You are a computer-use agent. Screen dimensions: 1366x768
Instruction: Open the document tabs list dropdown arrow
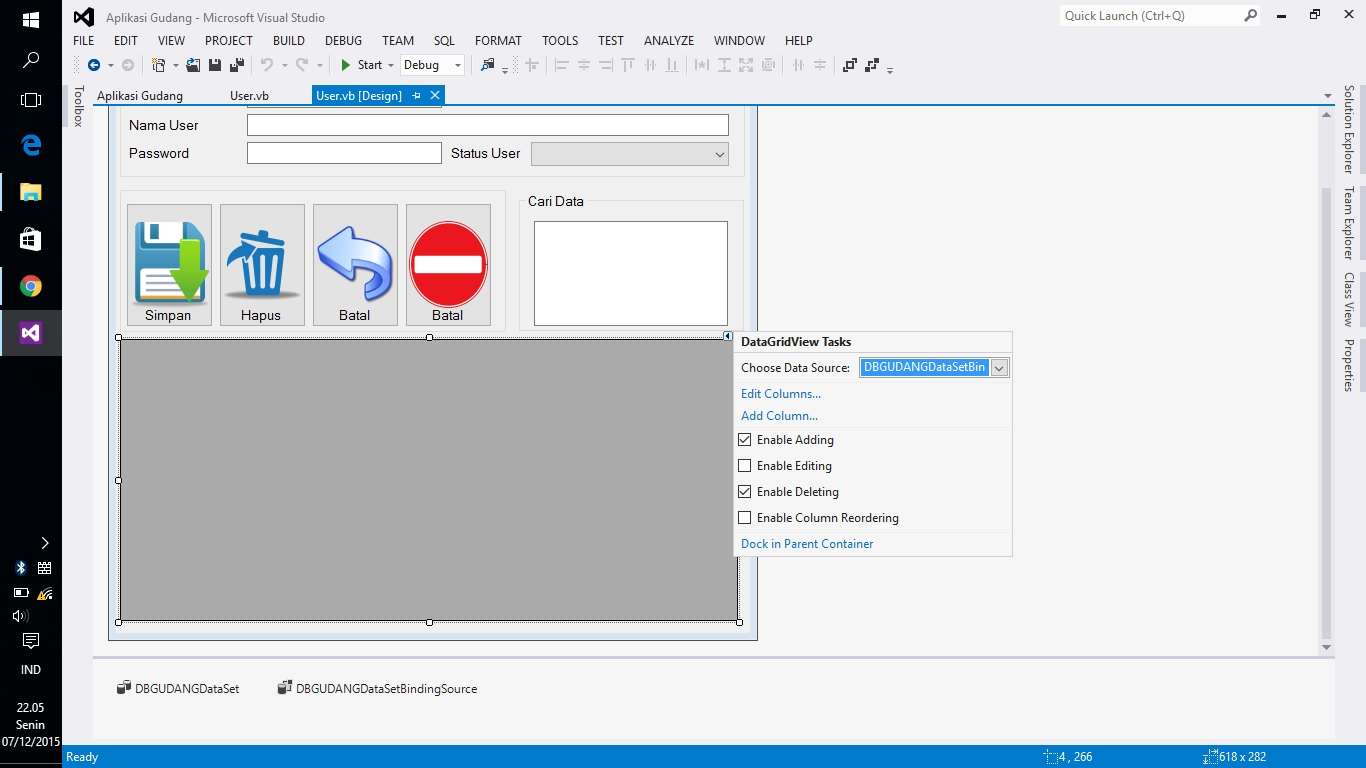coord(1328,96)
